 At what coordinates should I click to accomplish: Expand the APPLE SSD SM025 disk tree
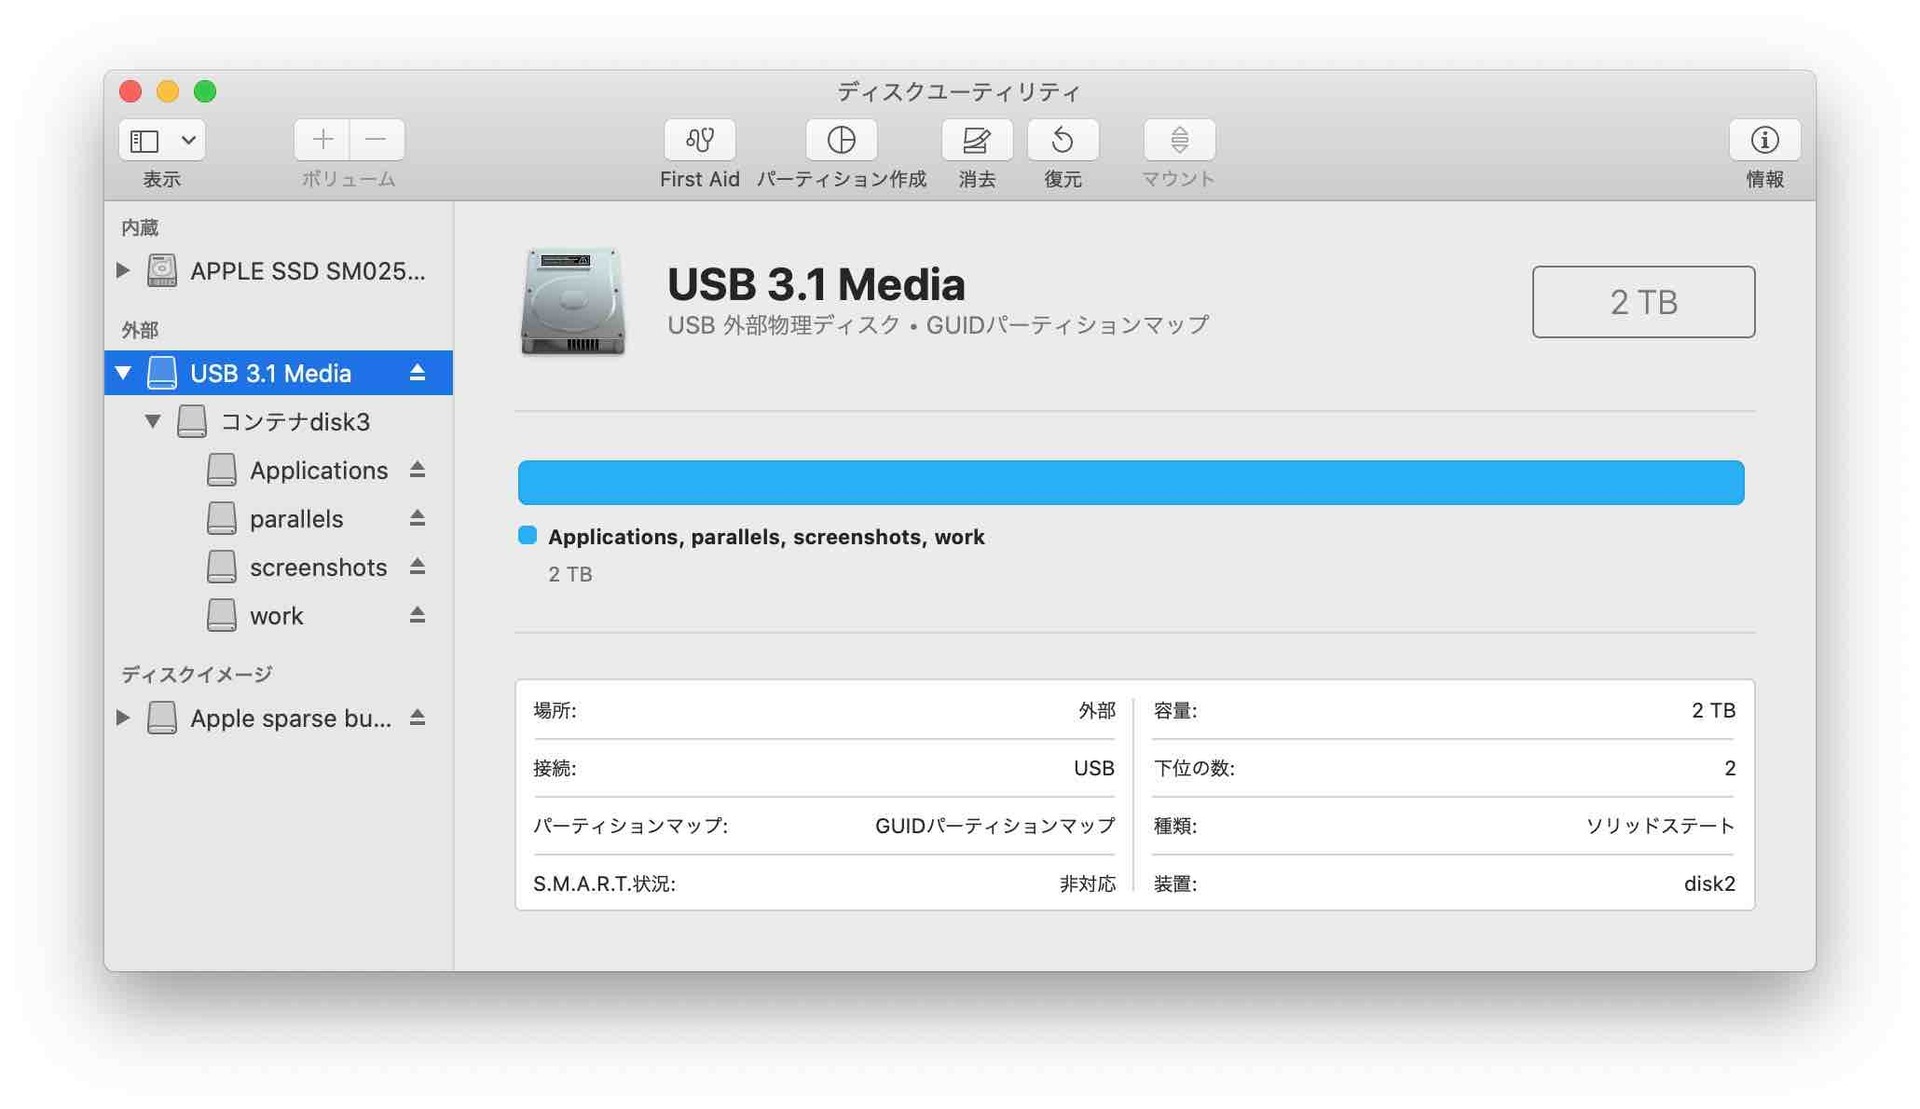(123, 270)
